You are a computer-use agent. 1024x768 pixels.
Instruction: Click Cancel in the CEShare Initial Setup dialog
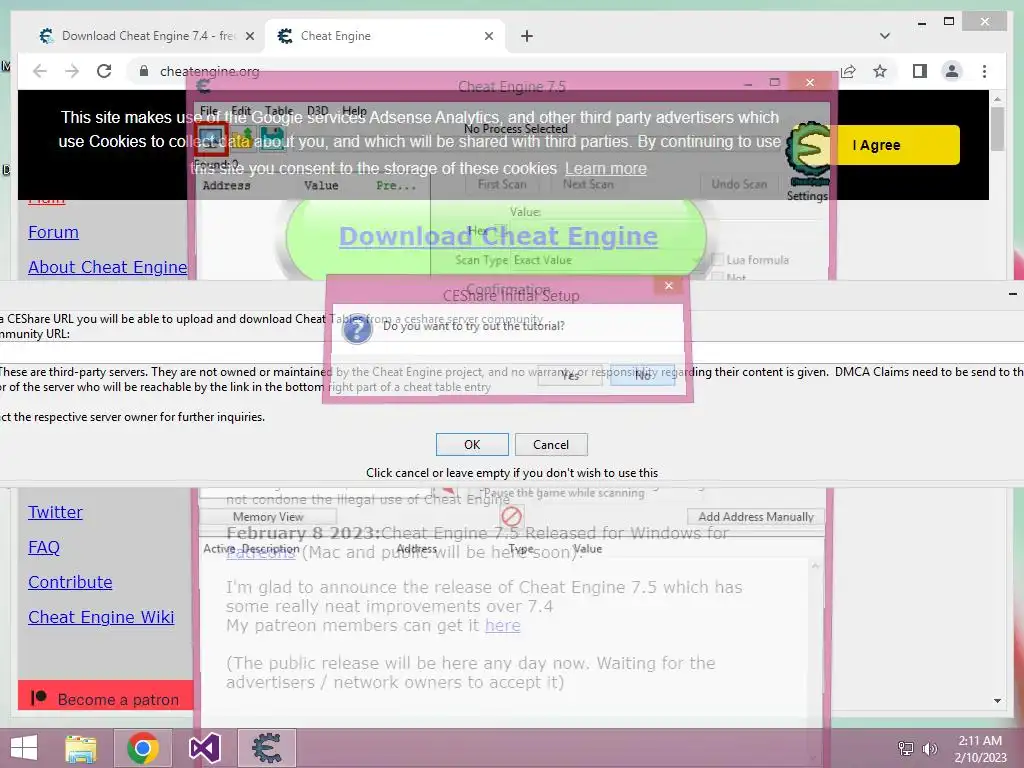[x=551, y=445]
